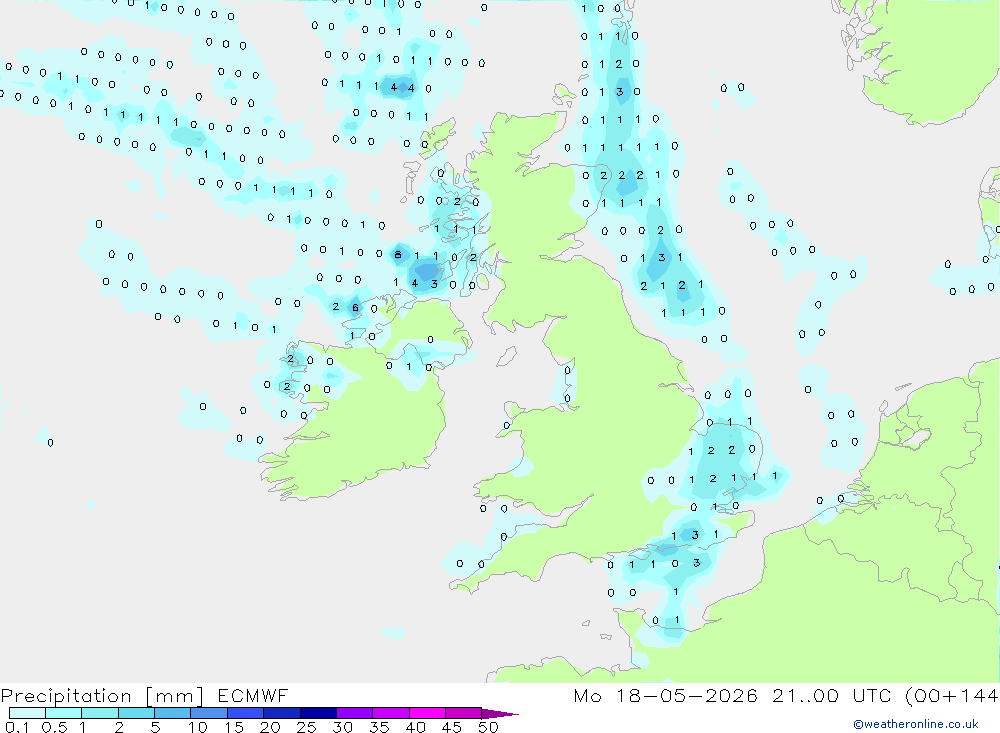Pick the 15–20 mm legend color swatch

(245, 713)
